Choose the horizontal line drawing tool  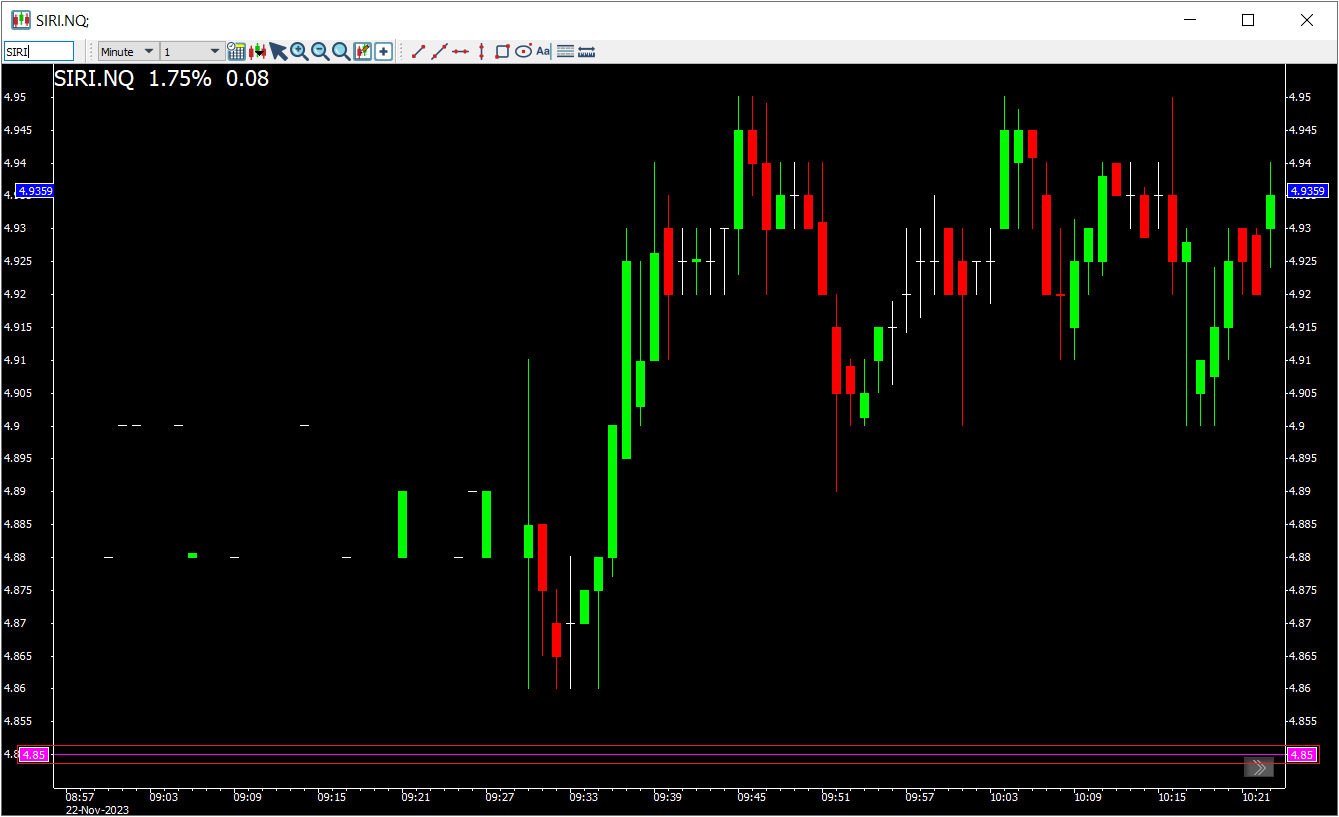(460, 51)
